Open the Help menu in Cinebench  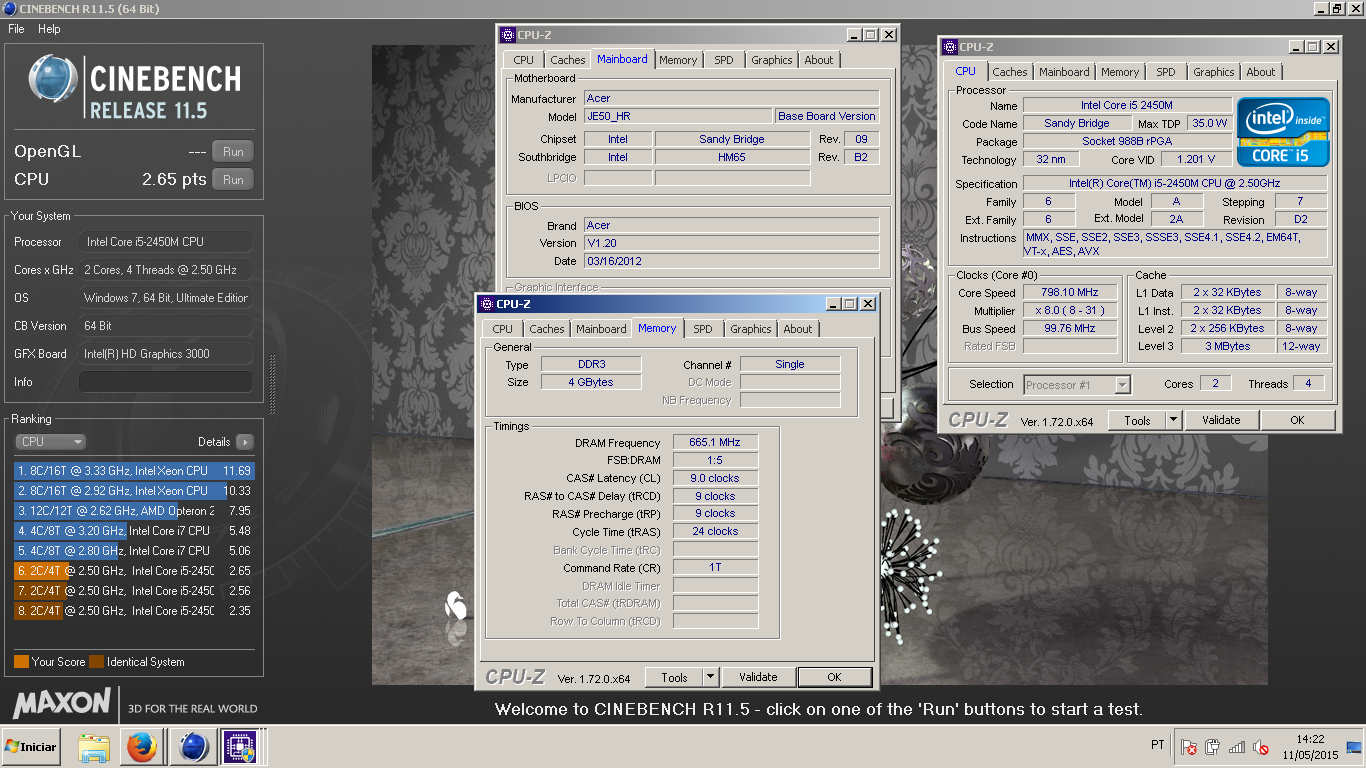click(x=49, y=29)
